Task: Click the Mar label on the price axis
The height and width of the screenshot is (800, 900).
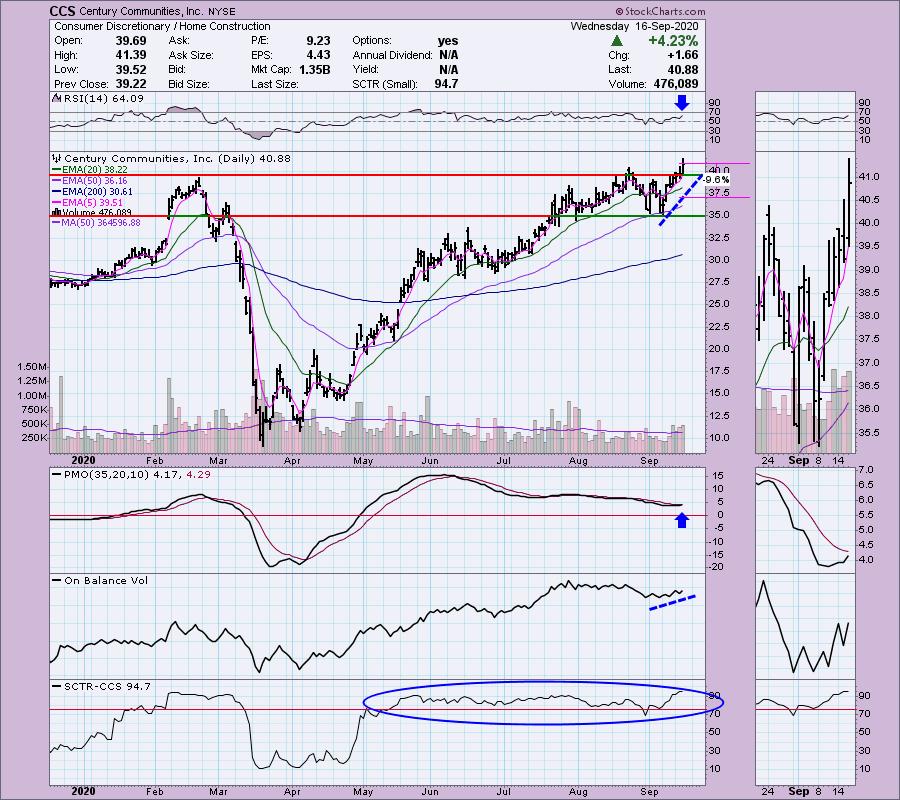Action: pyautogui.click(x=219, y=460)
